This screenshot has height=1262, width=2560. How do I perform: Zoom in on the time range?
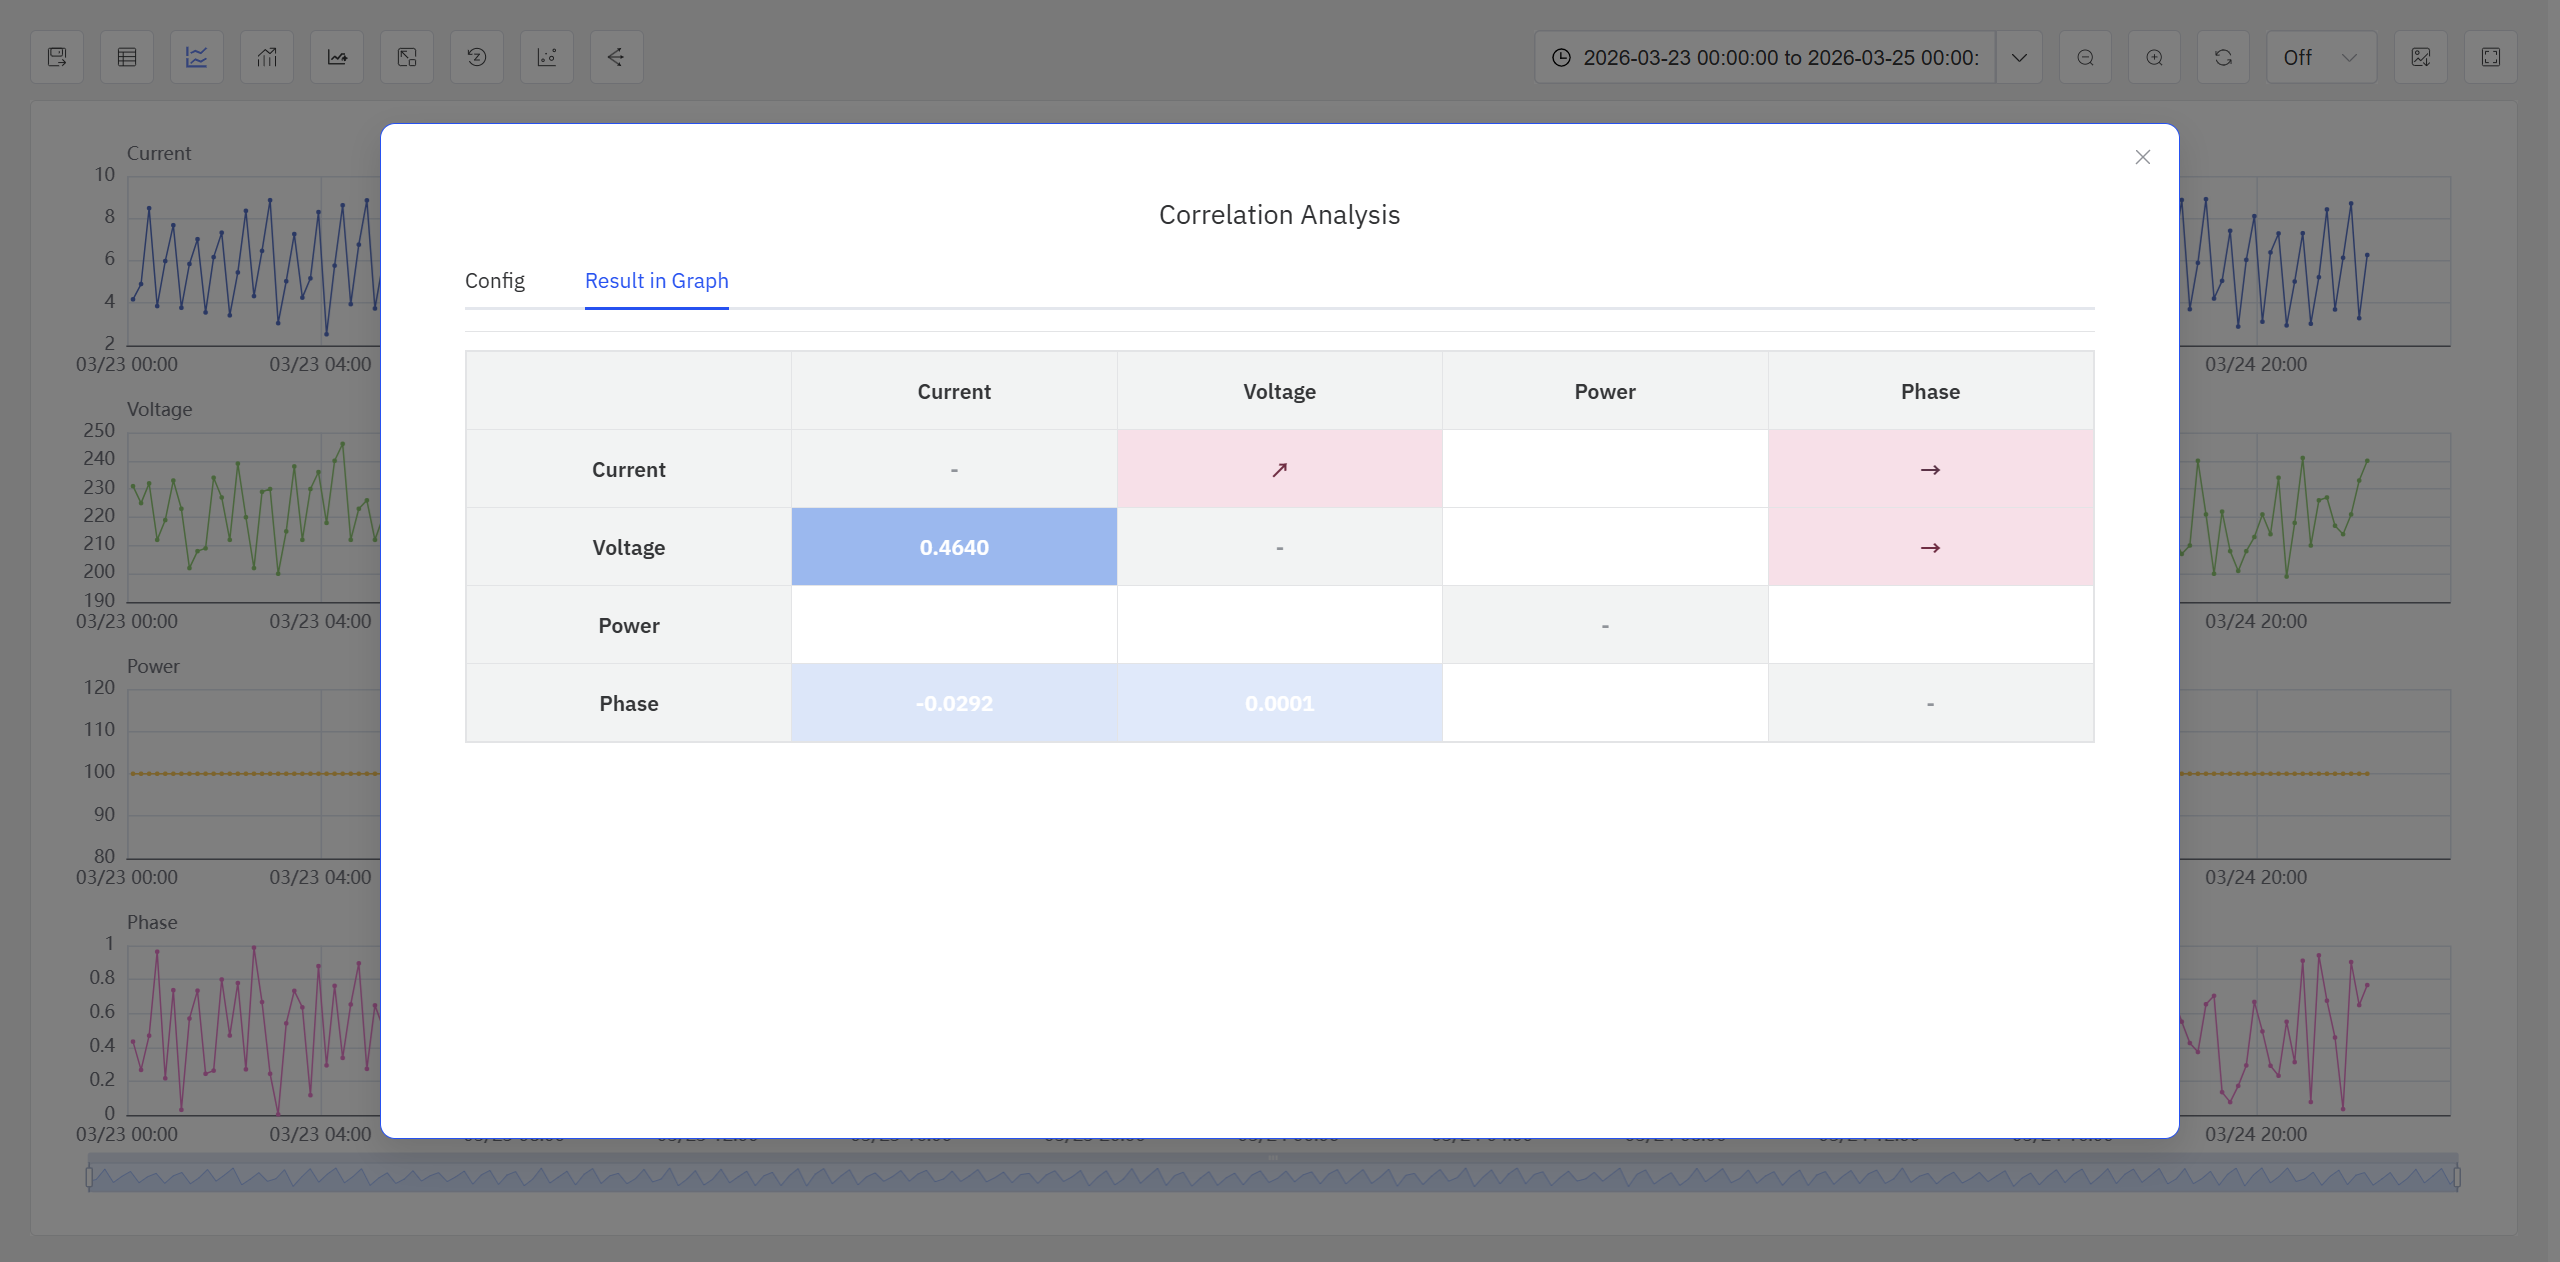tap(2155, 57)
